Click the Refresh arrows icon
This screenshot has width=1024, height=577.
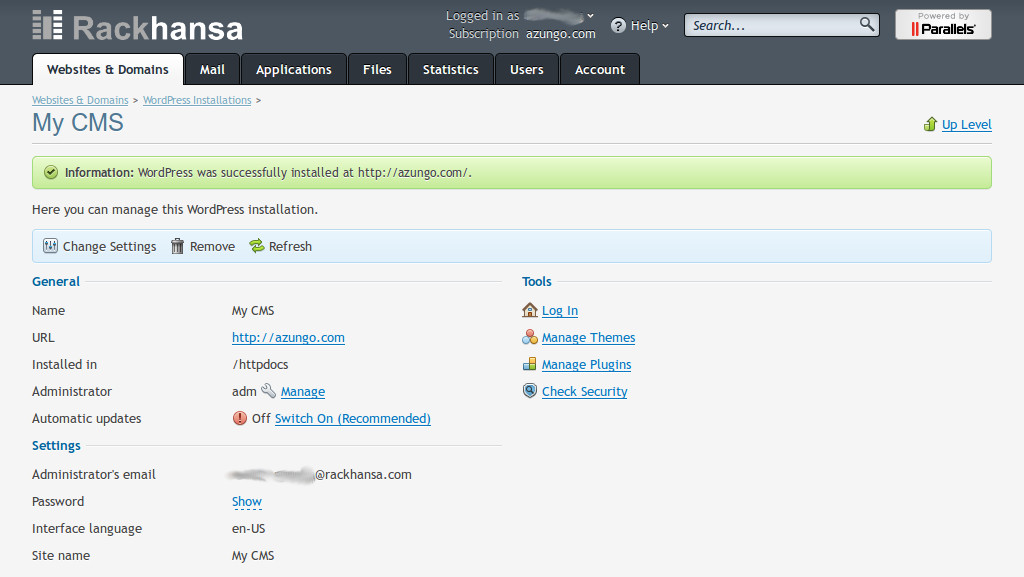pos(257,246)
